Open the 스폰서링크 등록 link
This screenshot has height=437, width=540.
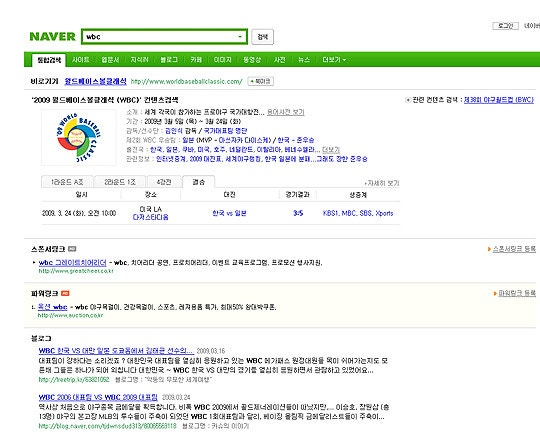pyautogui.click(x=514, y=249)
